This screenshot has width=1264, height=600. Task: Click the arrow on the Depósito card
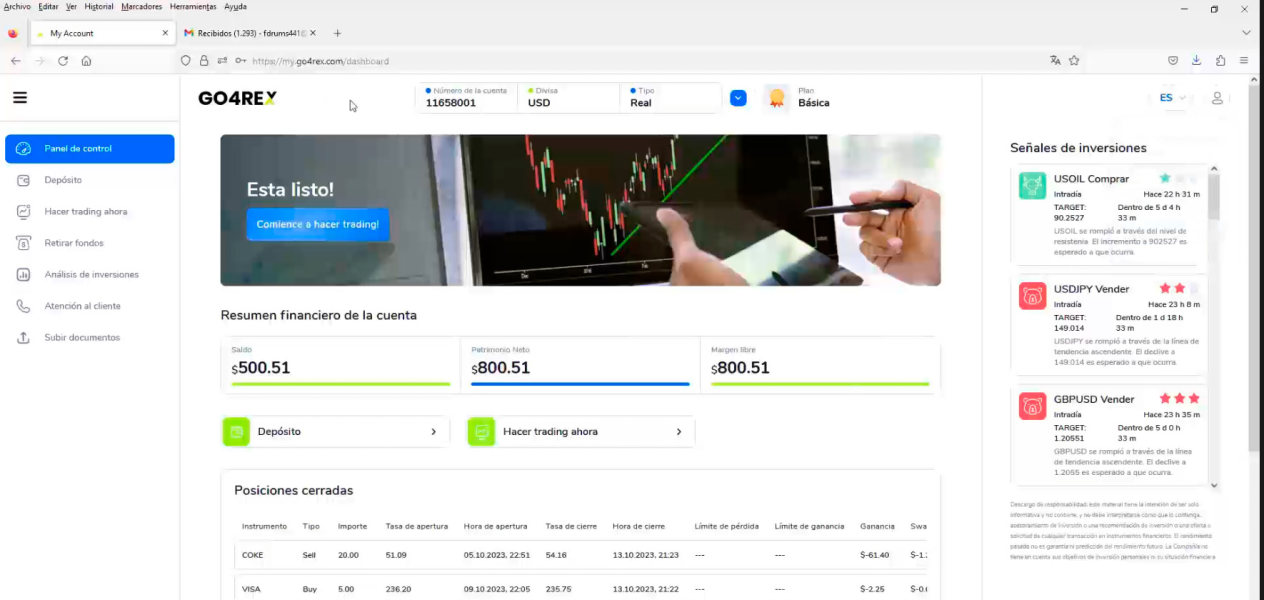[433, 432]
